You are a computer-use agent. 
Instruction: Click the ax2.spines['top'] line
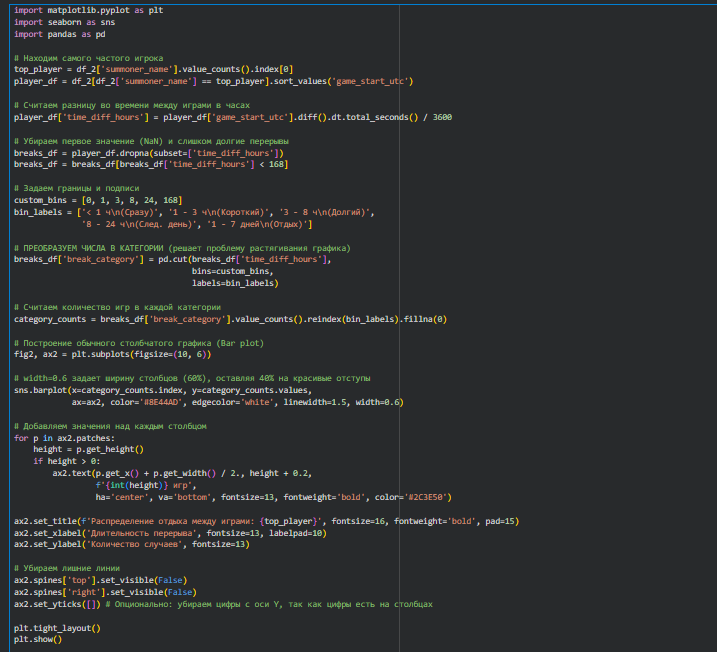100,580
